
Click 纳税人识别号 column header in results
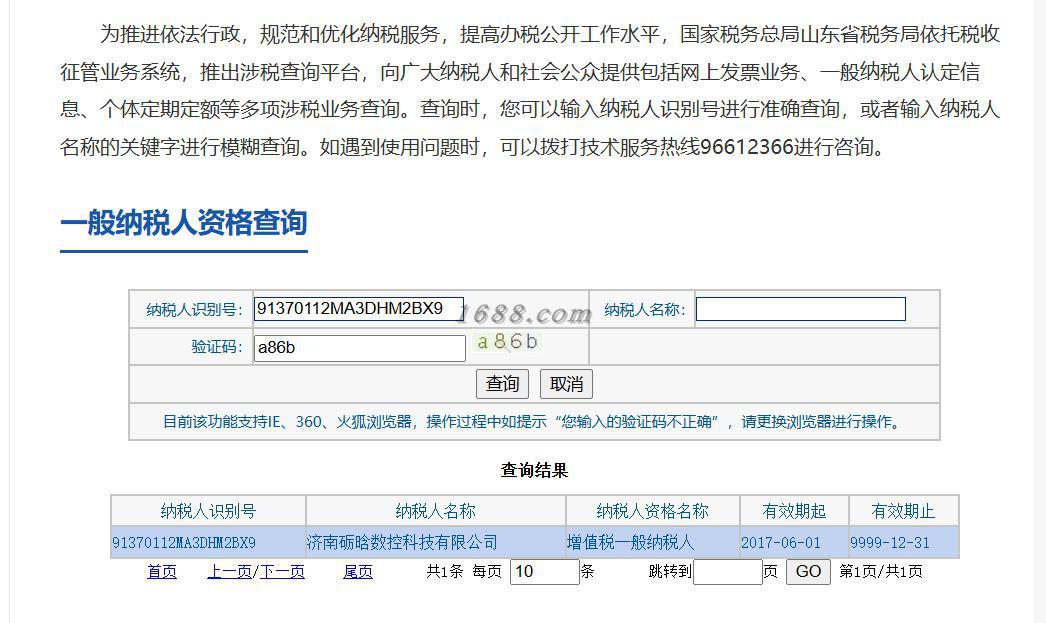point(208,511)
